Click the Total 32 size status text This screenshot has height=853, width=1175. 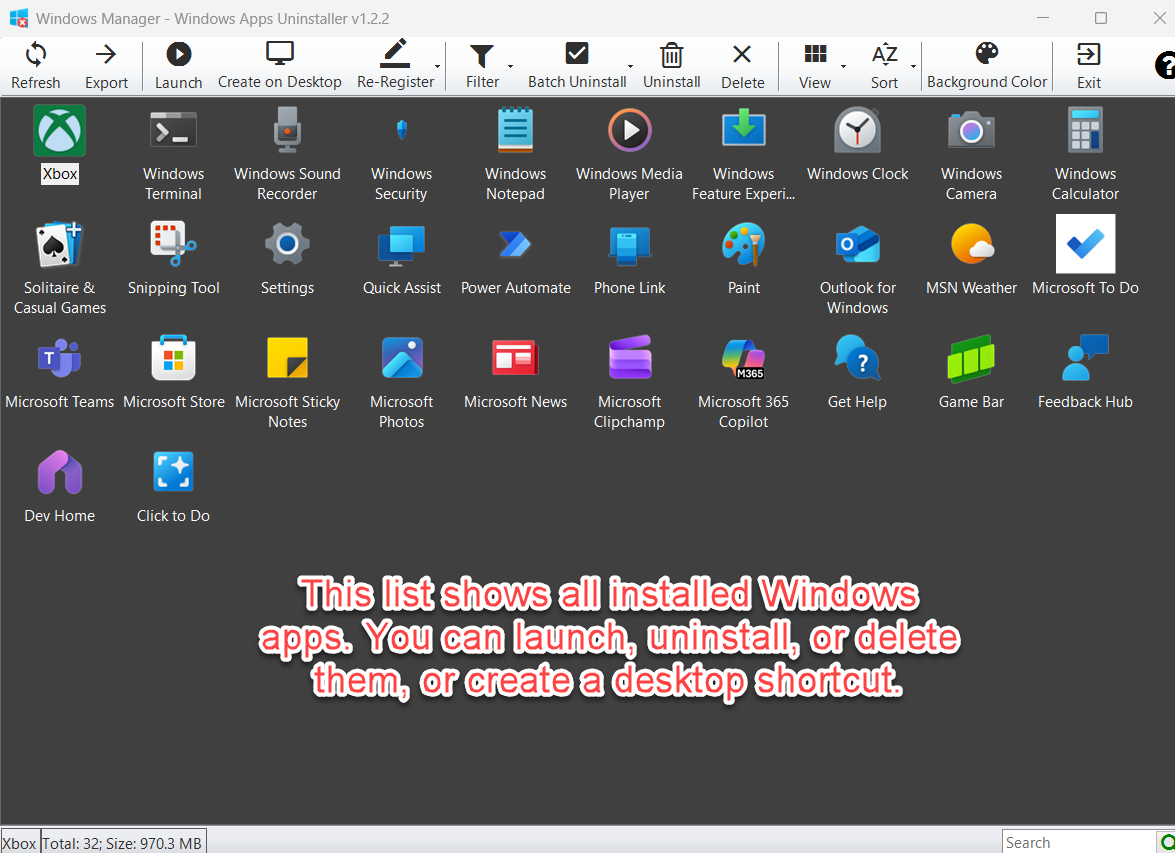click(x=122, y=843)
